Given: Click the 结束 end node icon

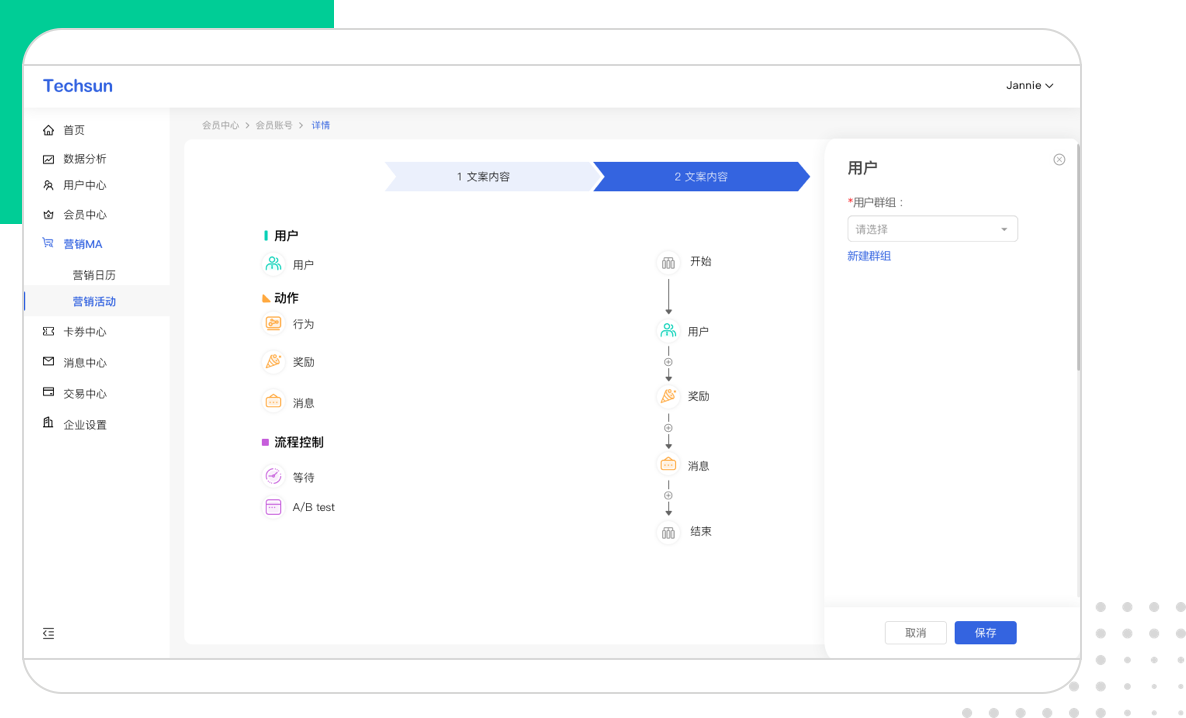Looking at the screenshot, I should pos(668,532).
